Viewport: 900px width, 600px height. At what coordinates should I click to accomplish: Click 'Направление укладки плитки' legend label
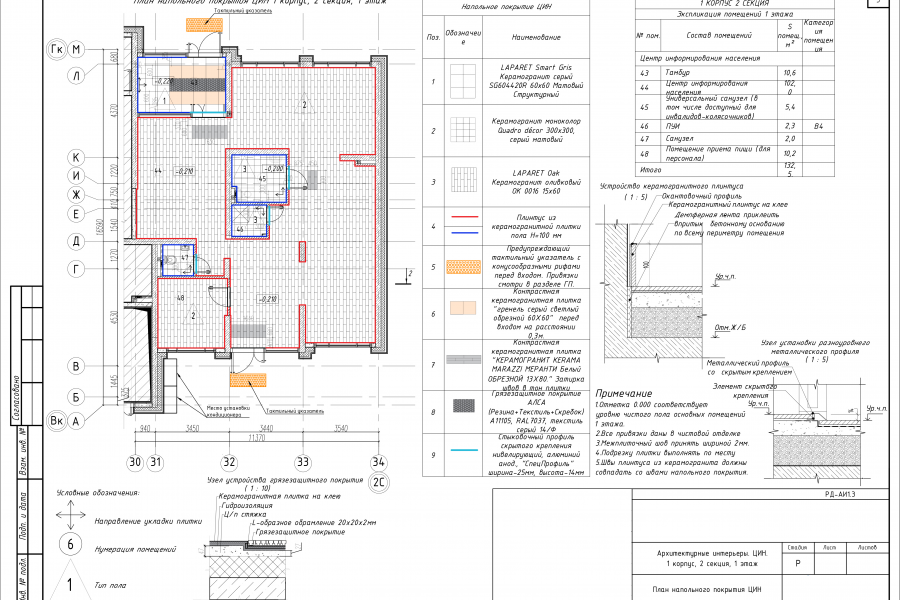pos(148,521)
